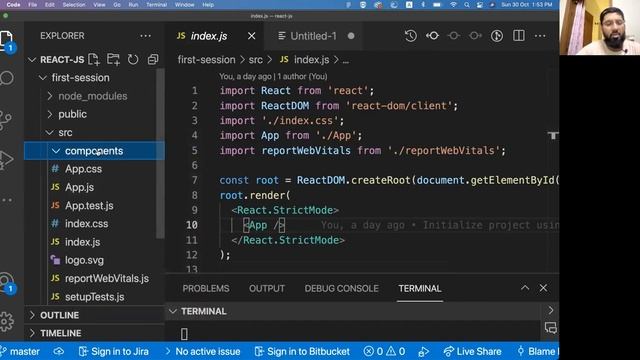Click the share icon beside warnings count
The width and height of the screenshot is (640, 360).
pos(424,351)
